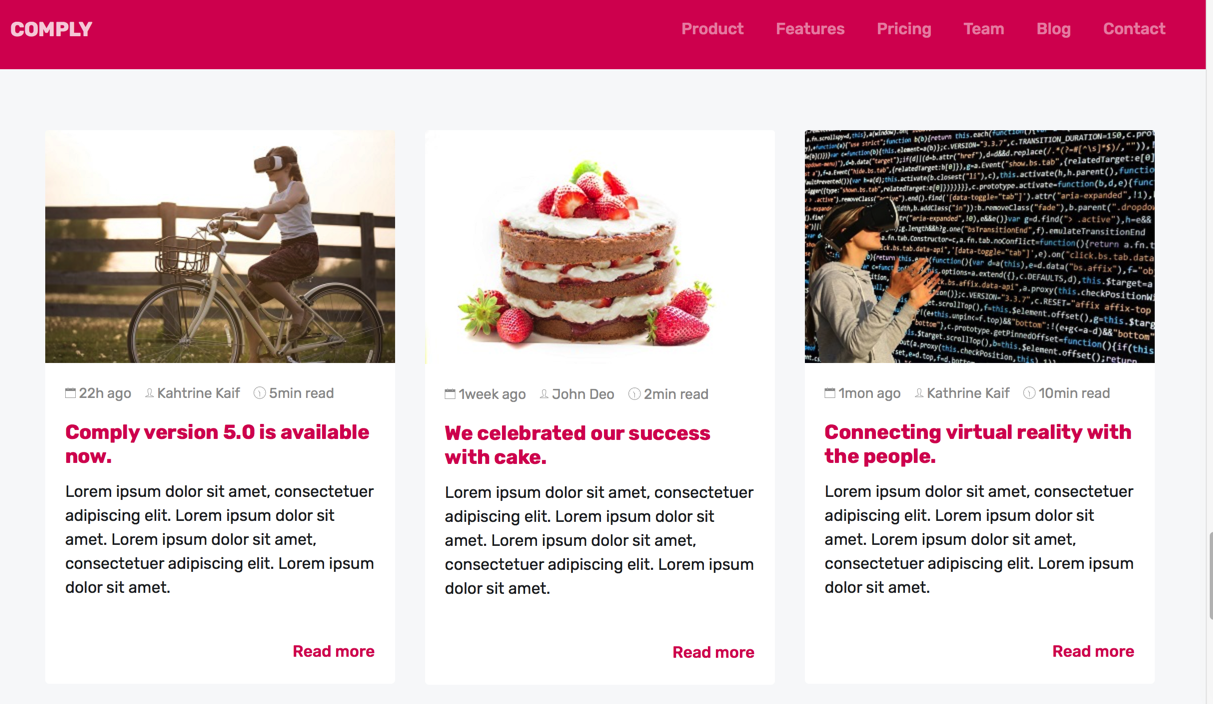Click the COMPLY logo
Image resolution: width=1213 pixels, height=704 pixels.
(x=51, y=29)
